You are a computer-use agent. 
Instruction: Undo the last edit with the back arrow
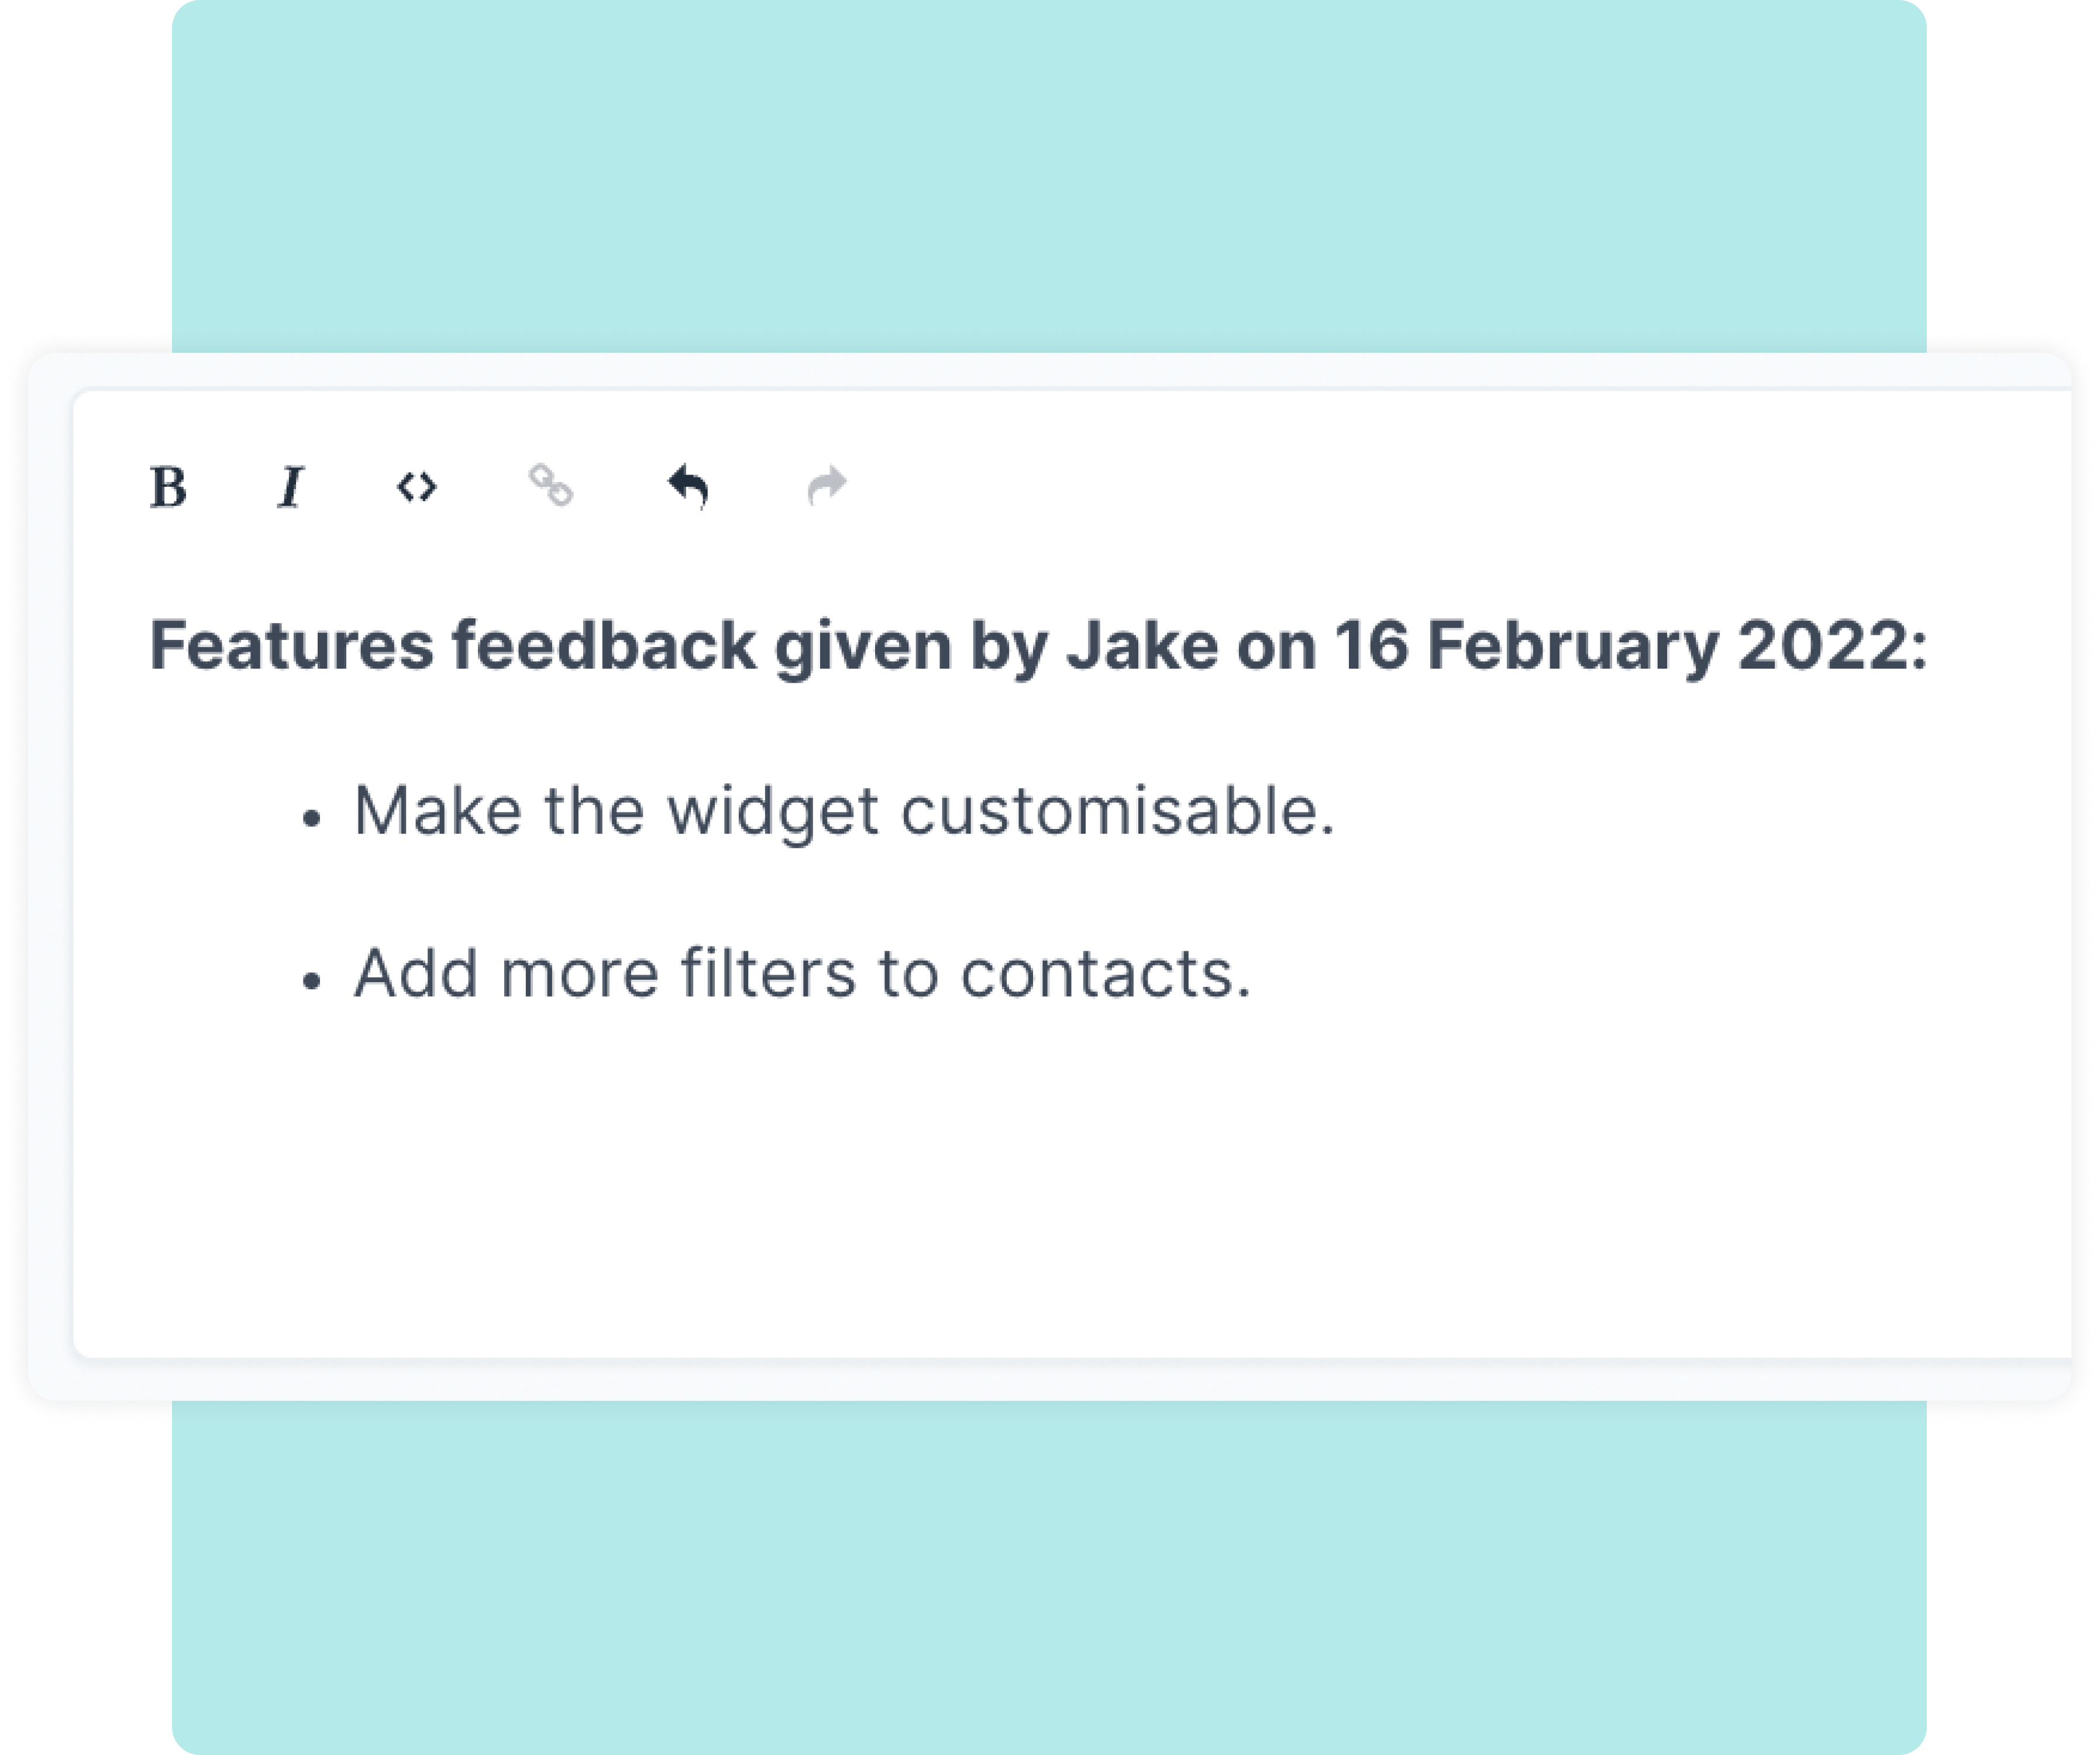688,487
